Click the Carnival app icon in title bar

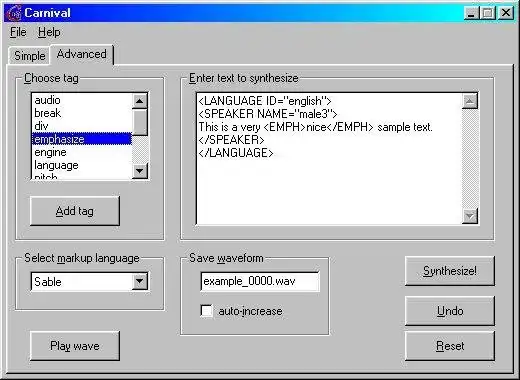[15, 13]
